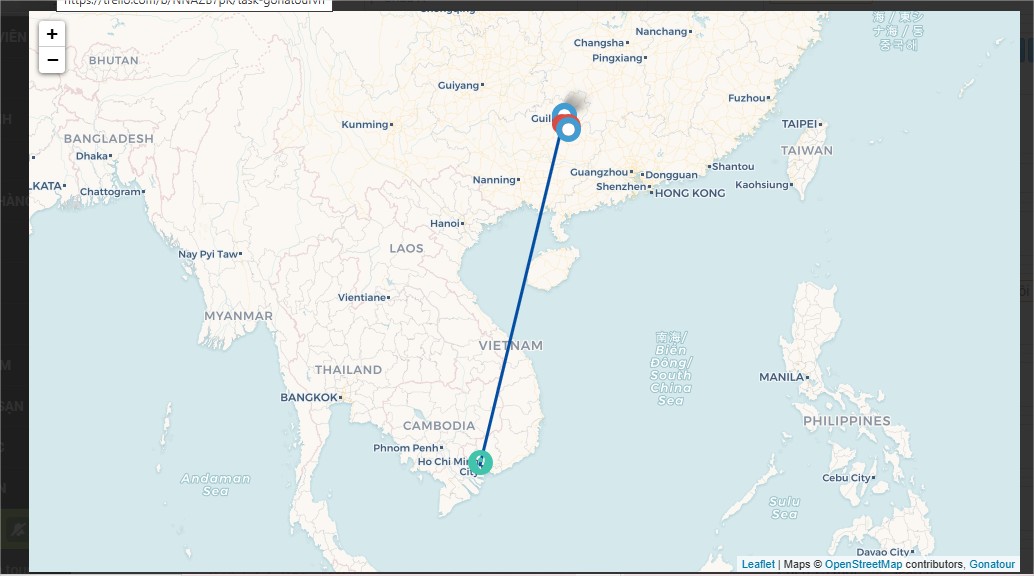The height and width of the screenshot is (576, 1034).
Task: Click the BANGKOK label on the map
Action: pyautogui.click(x=309, y=397)
